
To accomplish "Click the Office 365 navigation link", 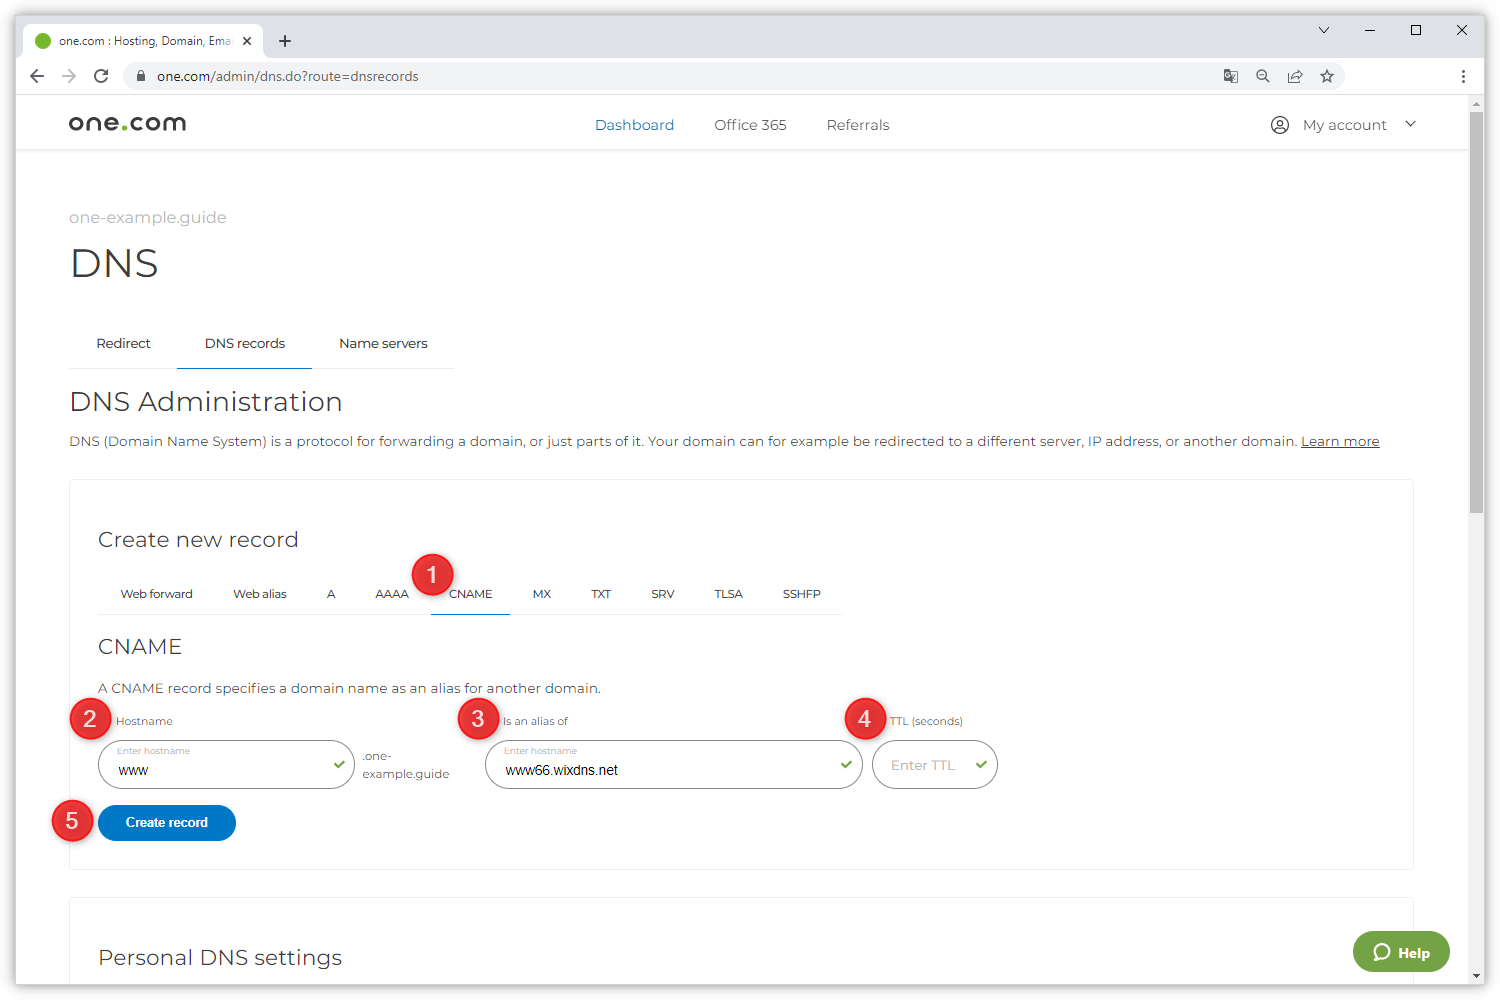I will click(x=750, y=125).
